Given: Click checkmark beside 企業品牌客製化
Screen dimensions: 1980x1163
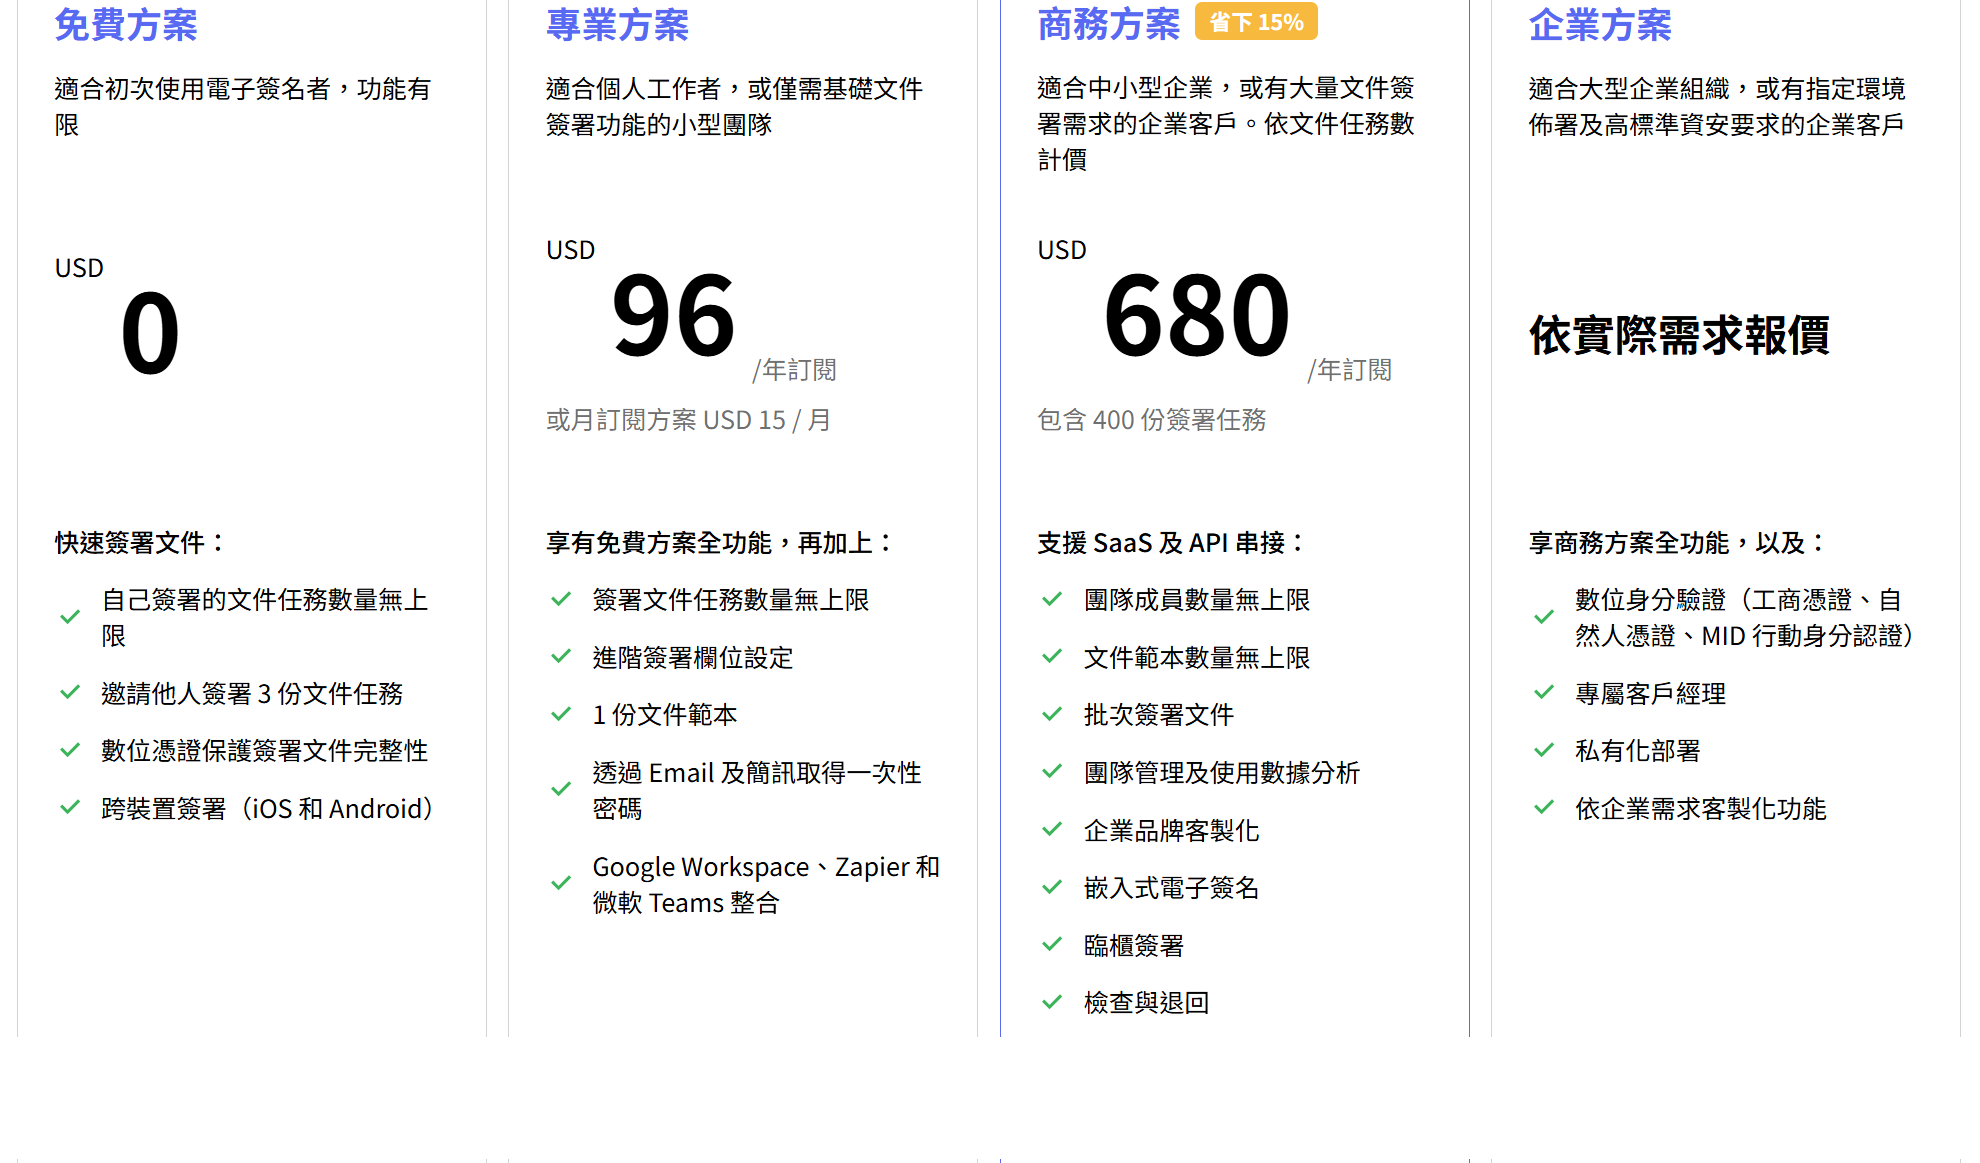Looking at the screenshot, I should 1052,829.
